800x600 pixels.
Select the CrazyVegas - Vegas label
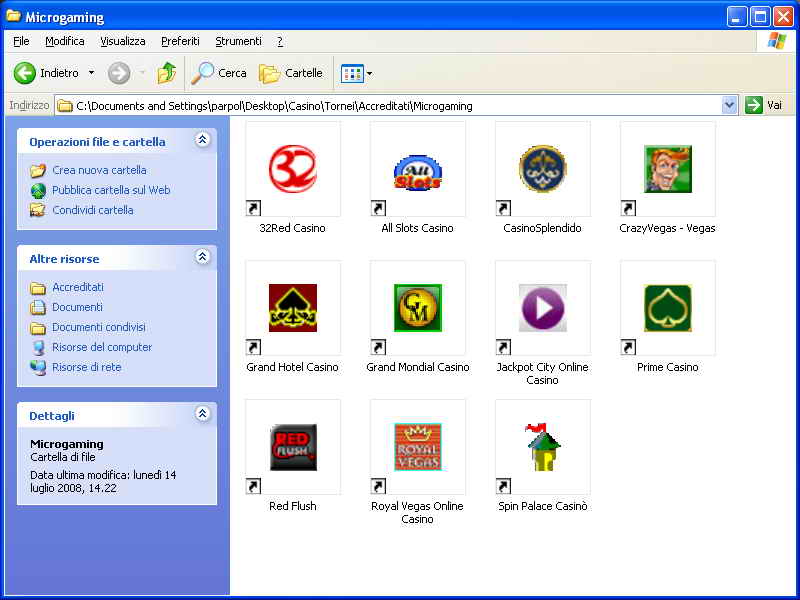(x=668, y=228)
